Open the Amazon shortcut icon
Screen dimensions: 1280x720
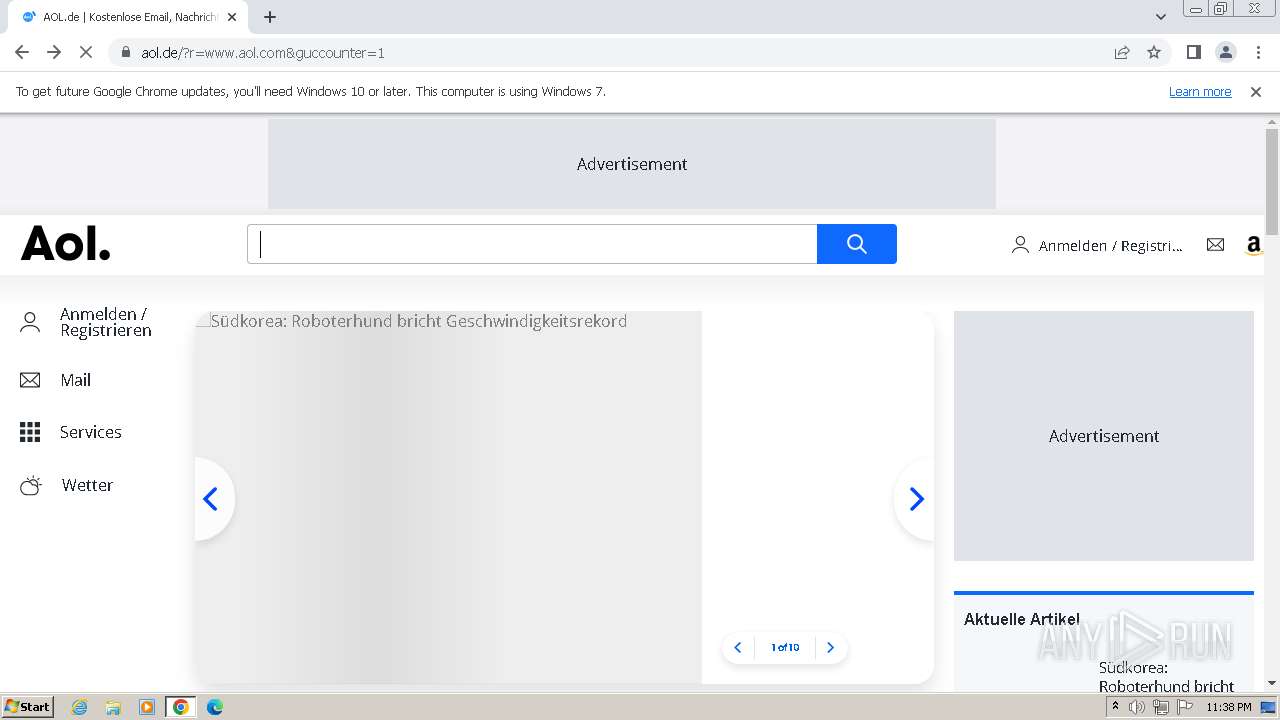[1254, 245]
